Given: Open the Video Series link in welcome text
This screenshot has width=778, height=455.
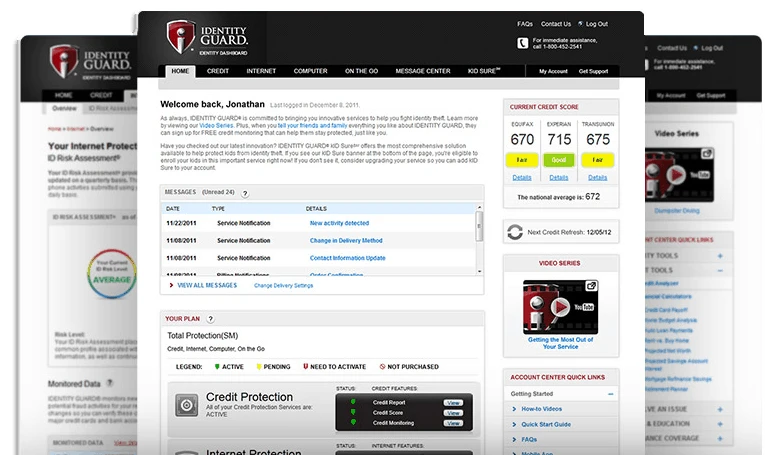Looking at the screenshot, I should pyautogui.click(x=216, y=126).
